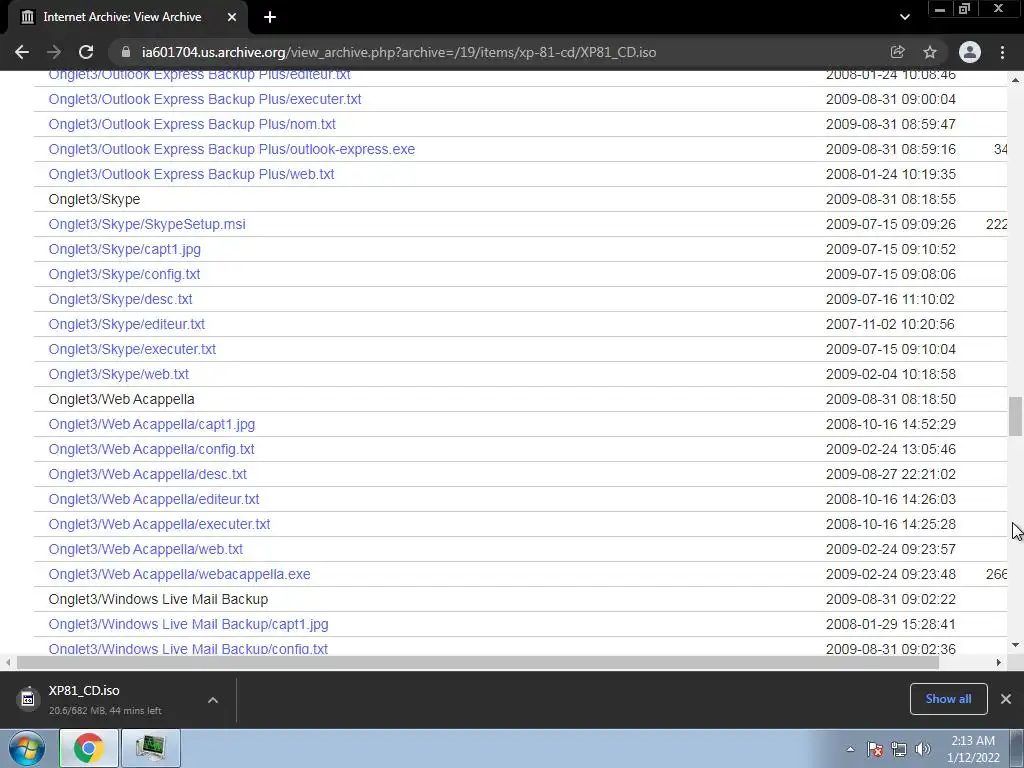
Task: Click Show all downloads button
Action: click(948, 699)
